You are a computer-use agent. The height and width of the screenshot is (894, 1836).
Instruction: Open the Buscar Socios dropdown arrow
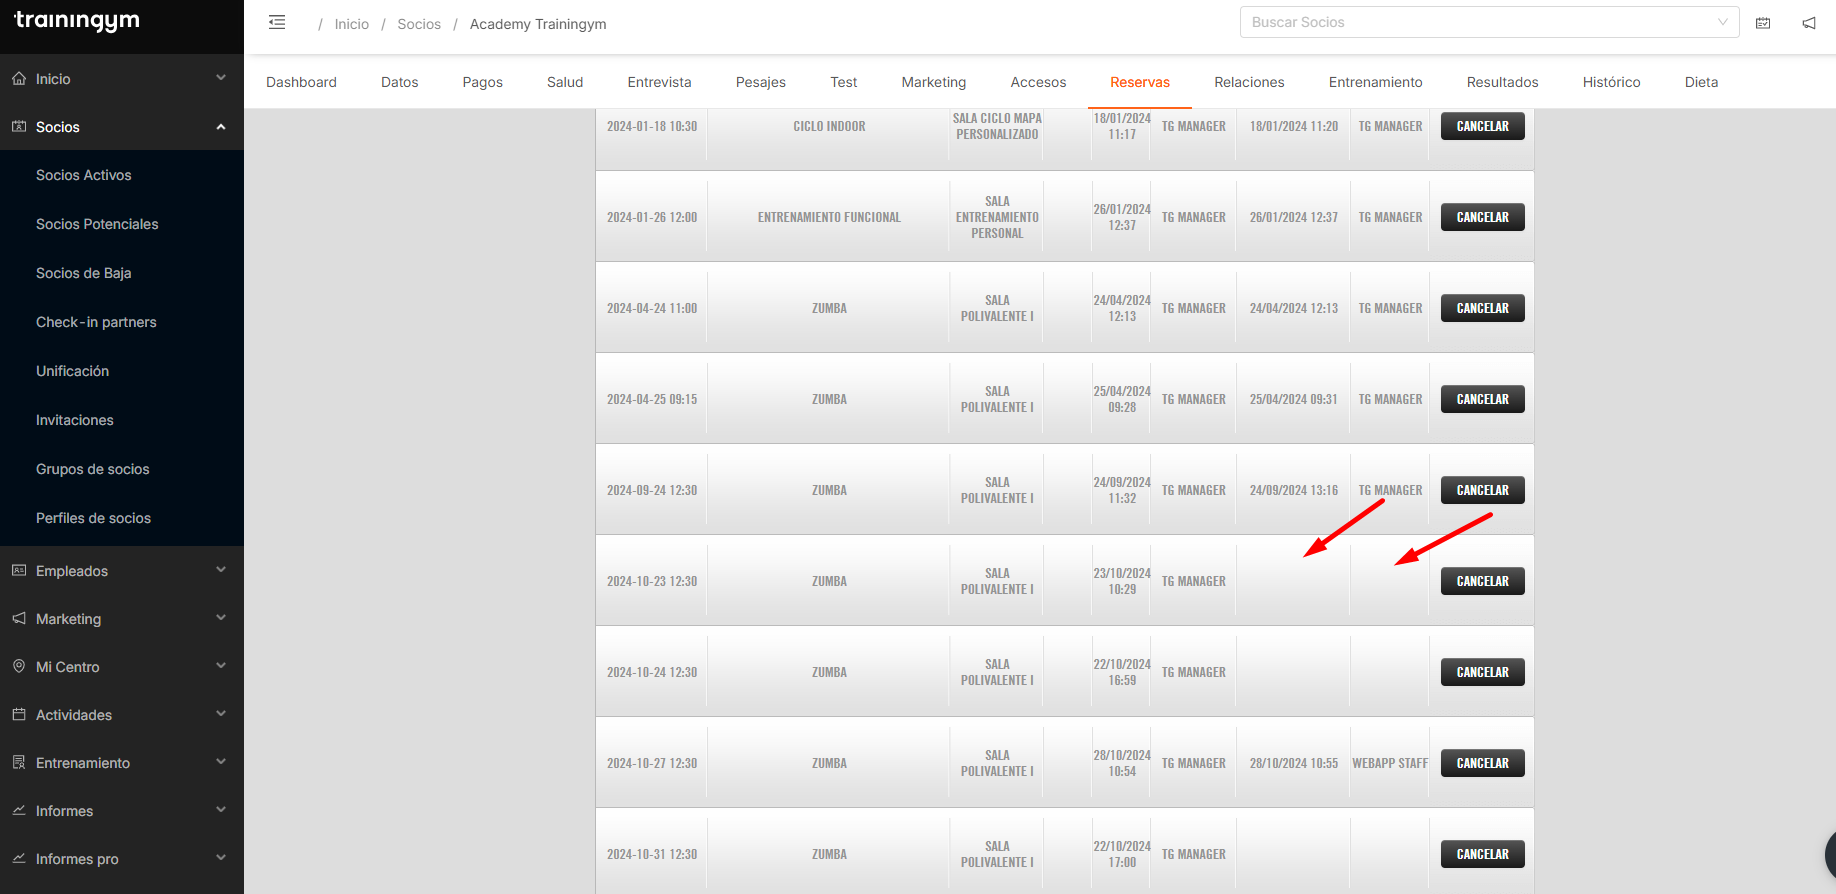(x=1722, y=22)
